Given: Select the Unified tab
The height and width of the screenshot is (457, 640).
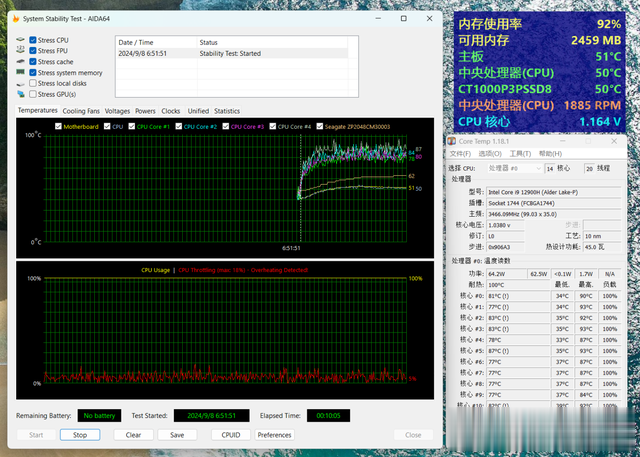Looking at the screenshot, I should coord(198,111).
